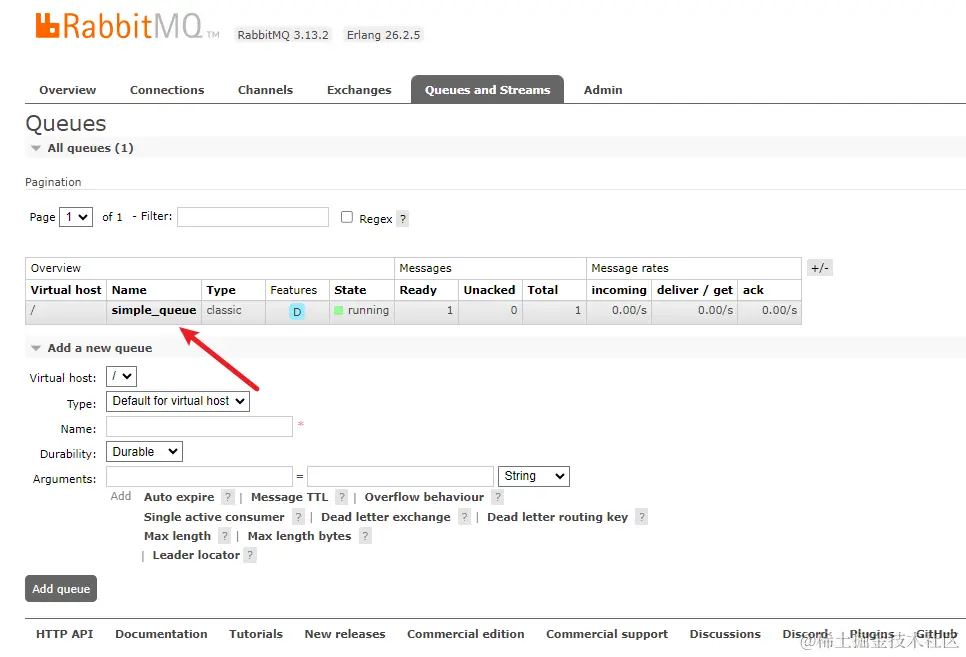Switch to the Overview tab
The width and height of the screenshot is (966, 657).
(68, 90)
